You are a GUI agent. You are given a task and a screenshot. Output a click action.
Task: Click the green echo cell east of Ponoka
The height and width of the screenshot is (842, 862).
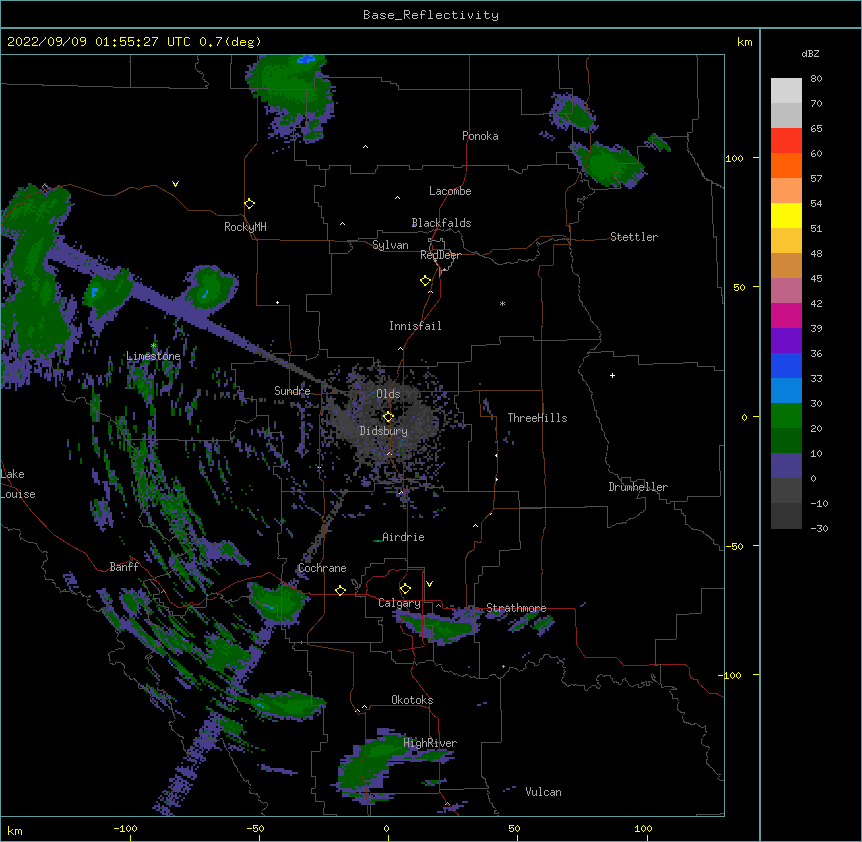tap(605, 164)
